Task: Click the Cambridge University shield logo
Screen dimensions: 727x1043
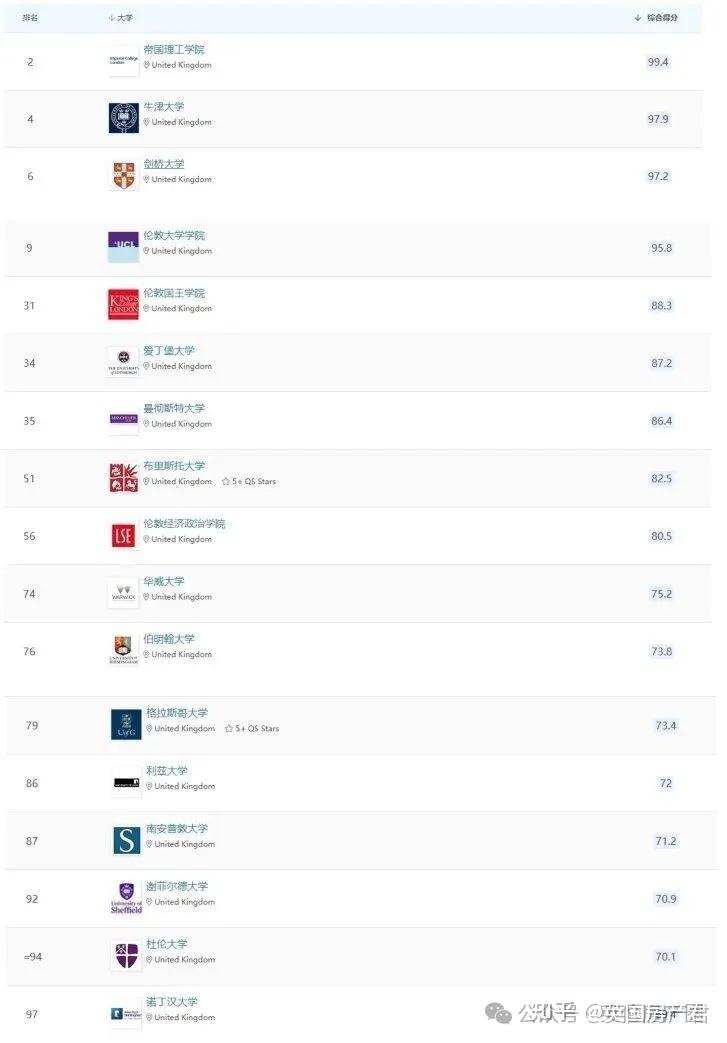Action: pyautogui.click(x=124, y=175)
